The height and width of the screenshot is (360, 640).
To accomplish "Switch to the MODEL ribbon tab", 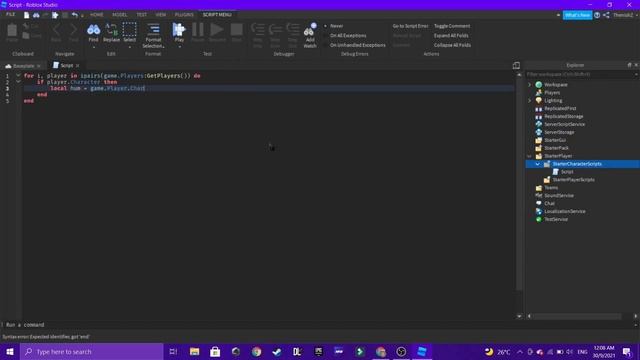I will pyautogui.click(x=120, y=15).
